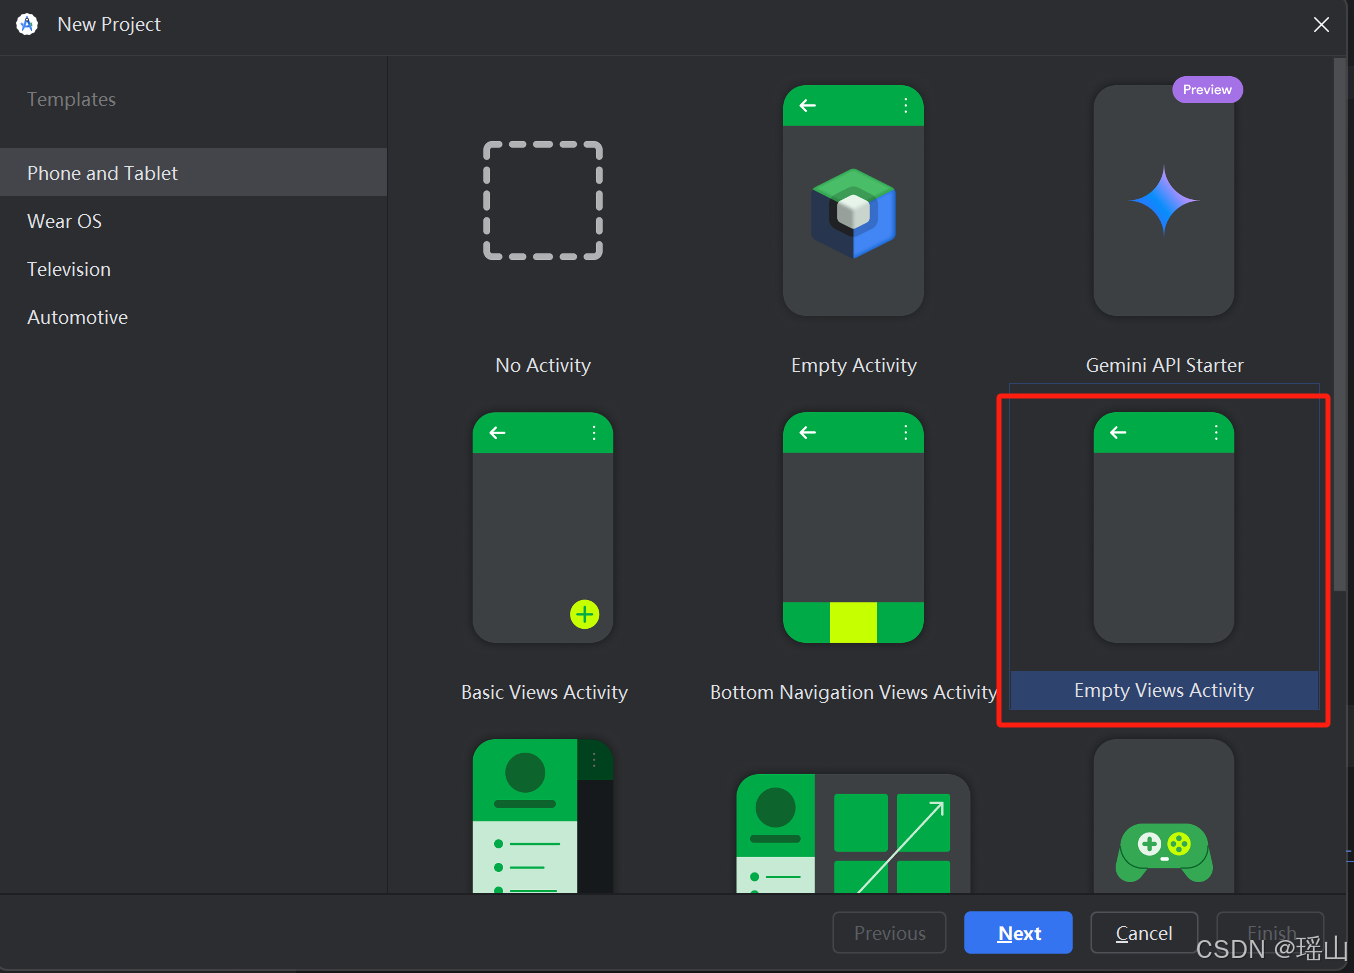Click the Preview badge on Gemini template
This screenshot has height=973, width=1354.
point(1207,90)
